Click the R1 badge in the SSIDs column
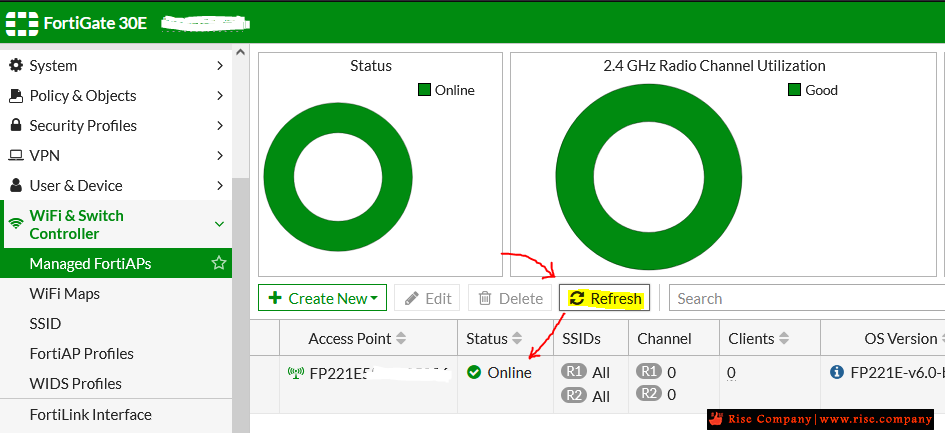The image size is (945, 433). (x=574, y=371)
